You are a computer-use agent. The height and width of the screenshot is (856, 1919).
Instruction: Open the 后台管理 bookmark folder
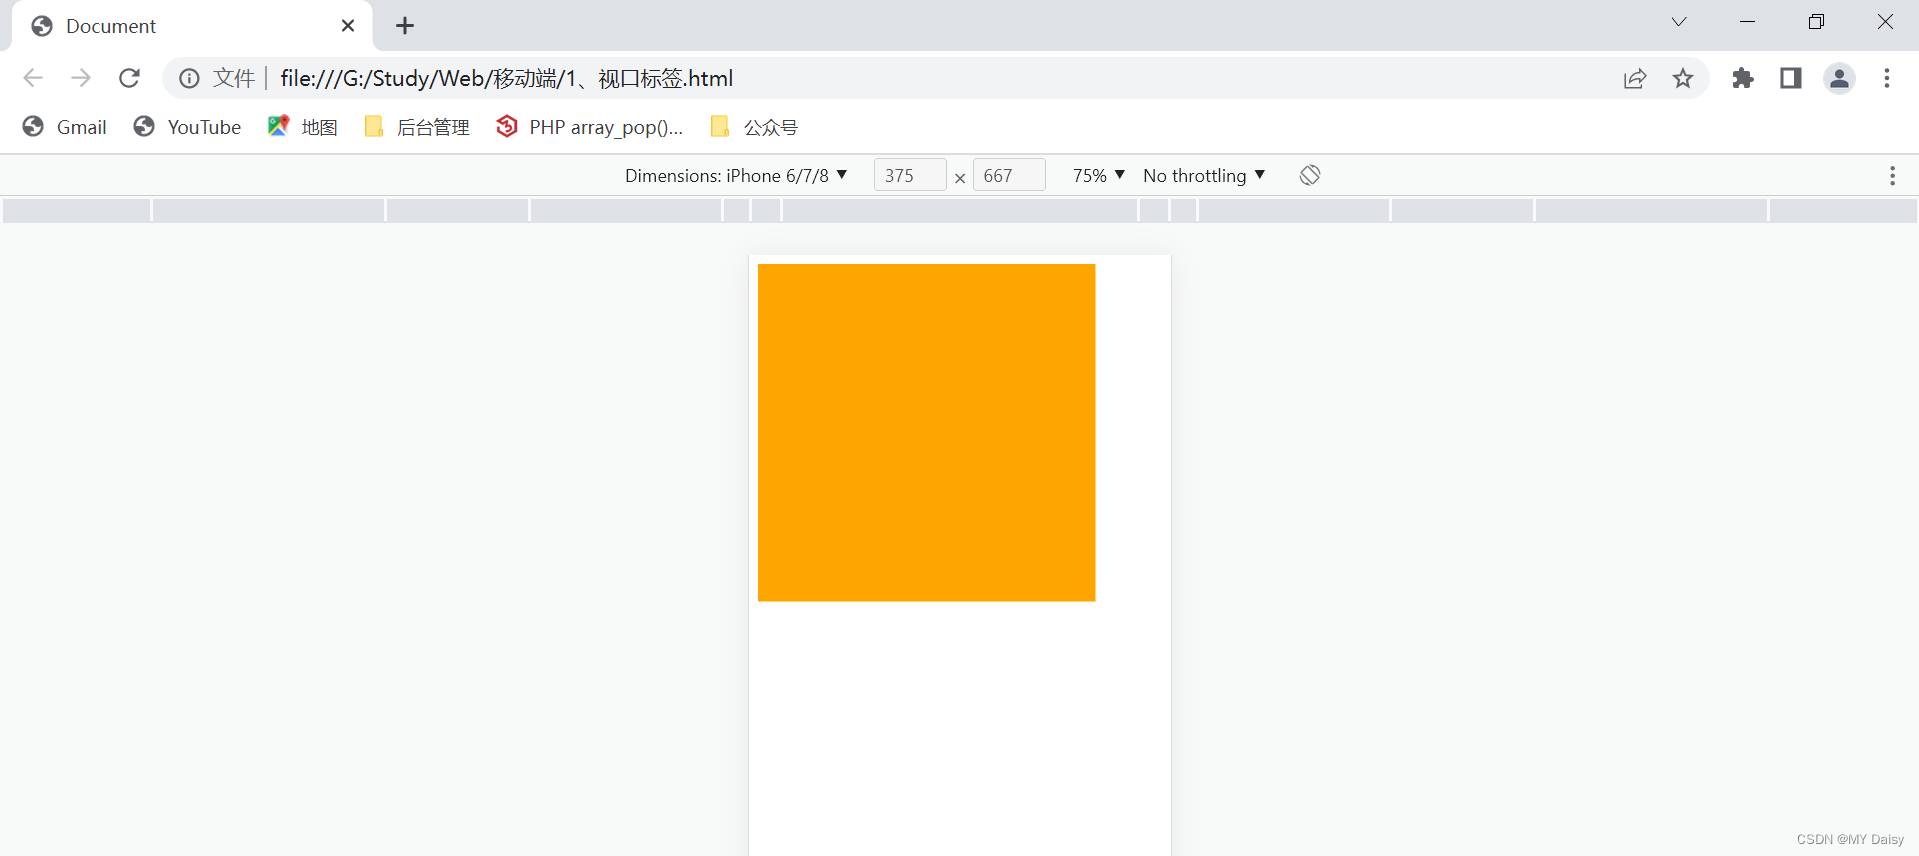coord(417,127)
